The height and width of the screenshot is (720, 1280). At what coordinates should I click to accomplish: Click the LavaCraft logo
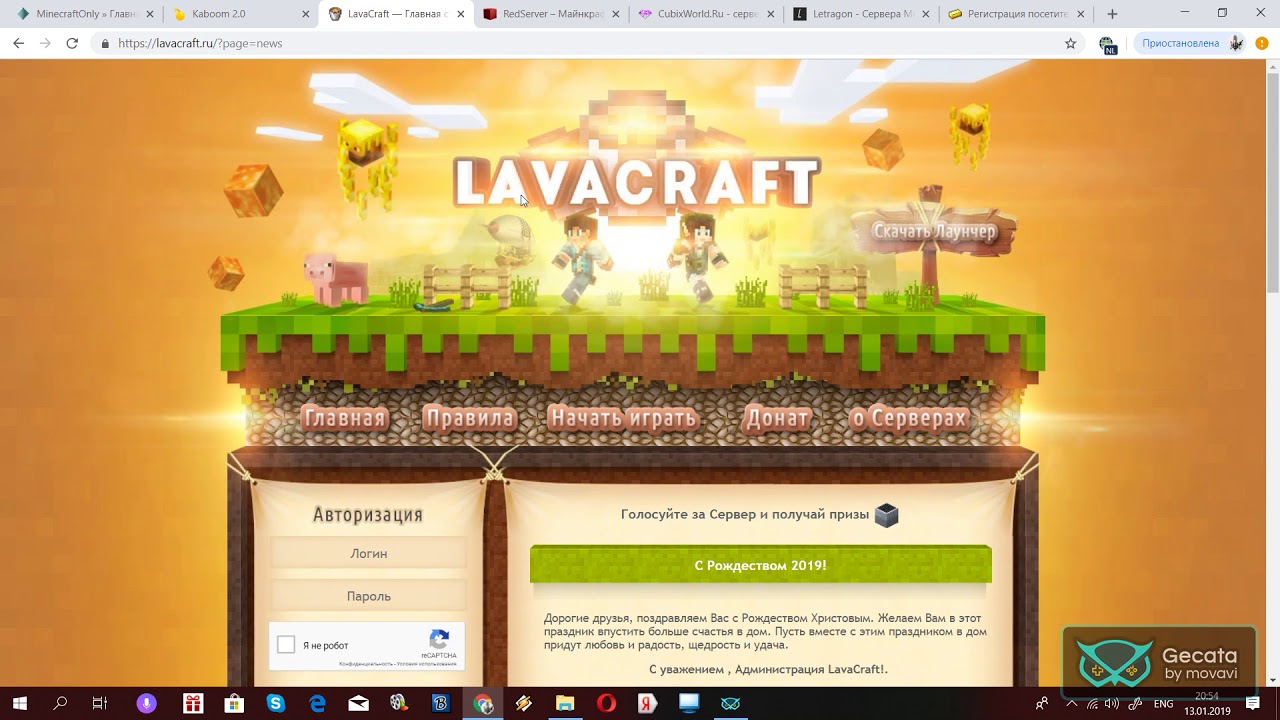(637, 182)
